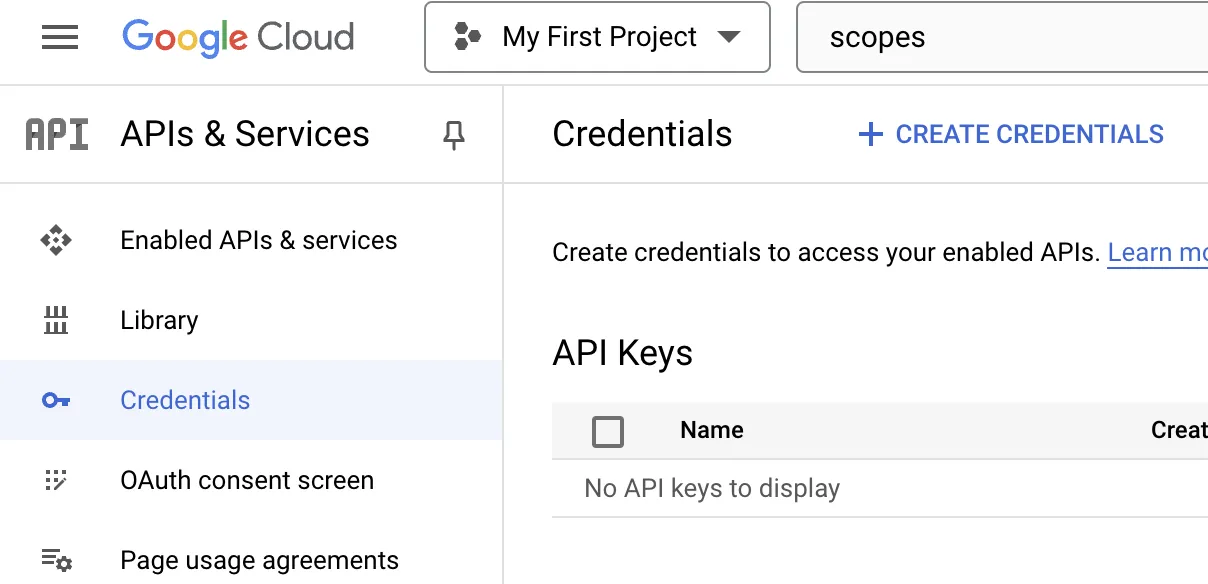This screenshot has width=1208, height=584.
Task: Click the APIs & Services heading
Action: [x=245, y=134]
